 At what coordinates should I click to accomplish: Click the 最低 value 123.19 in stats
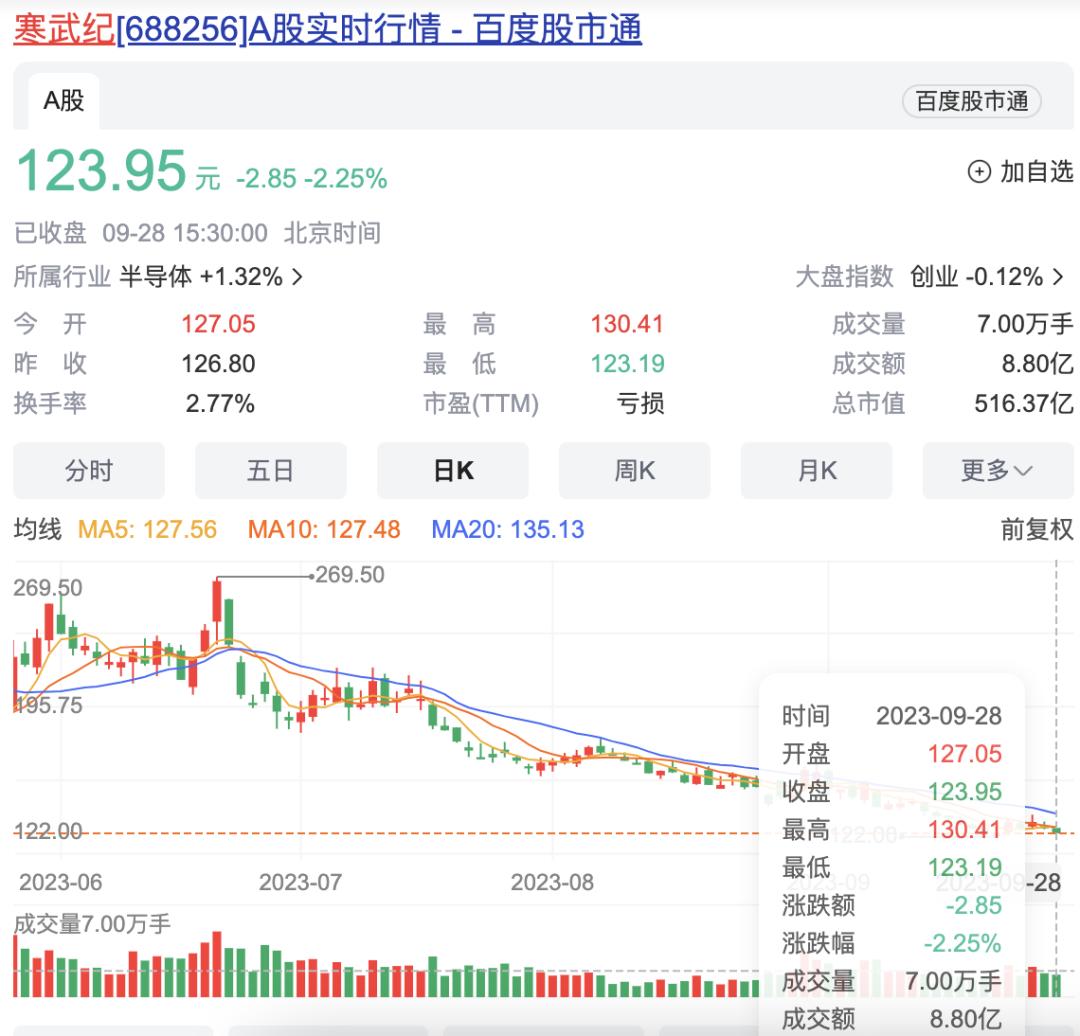point(627,364)
